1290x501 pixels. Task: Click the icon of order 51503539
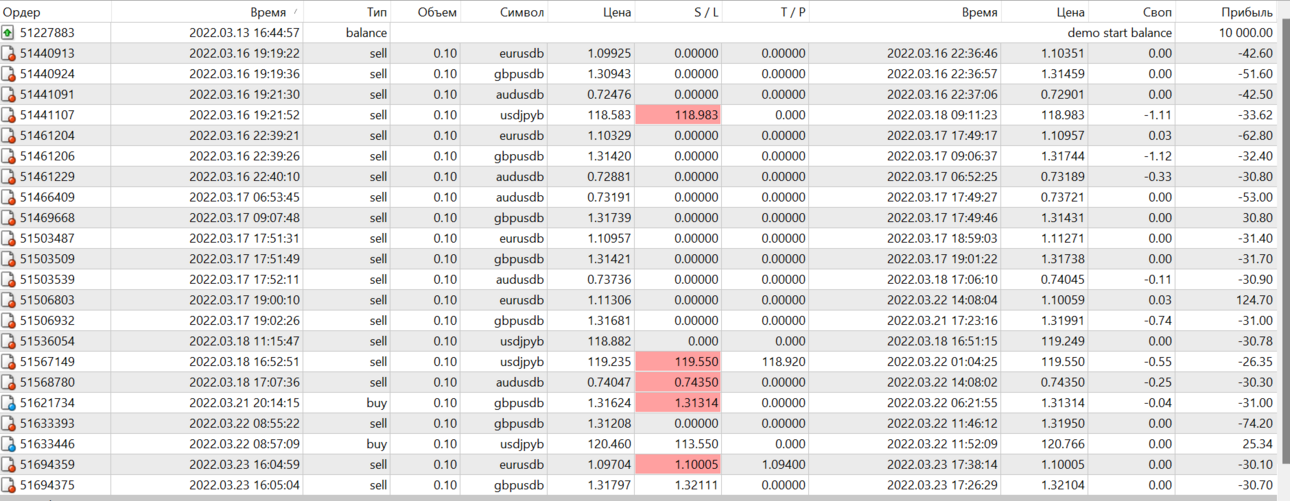(x=8, y=280)
